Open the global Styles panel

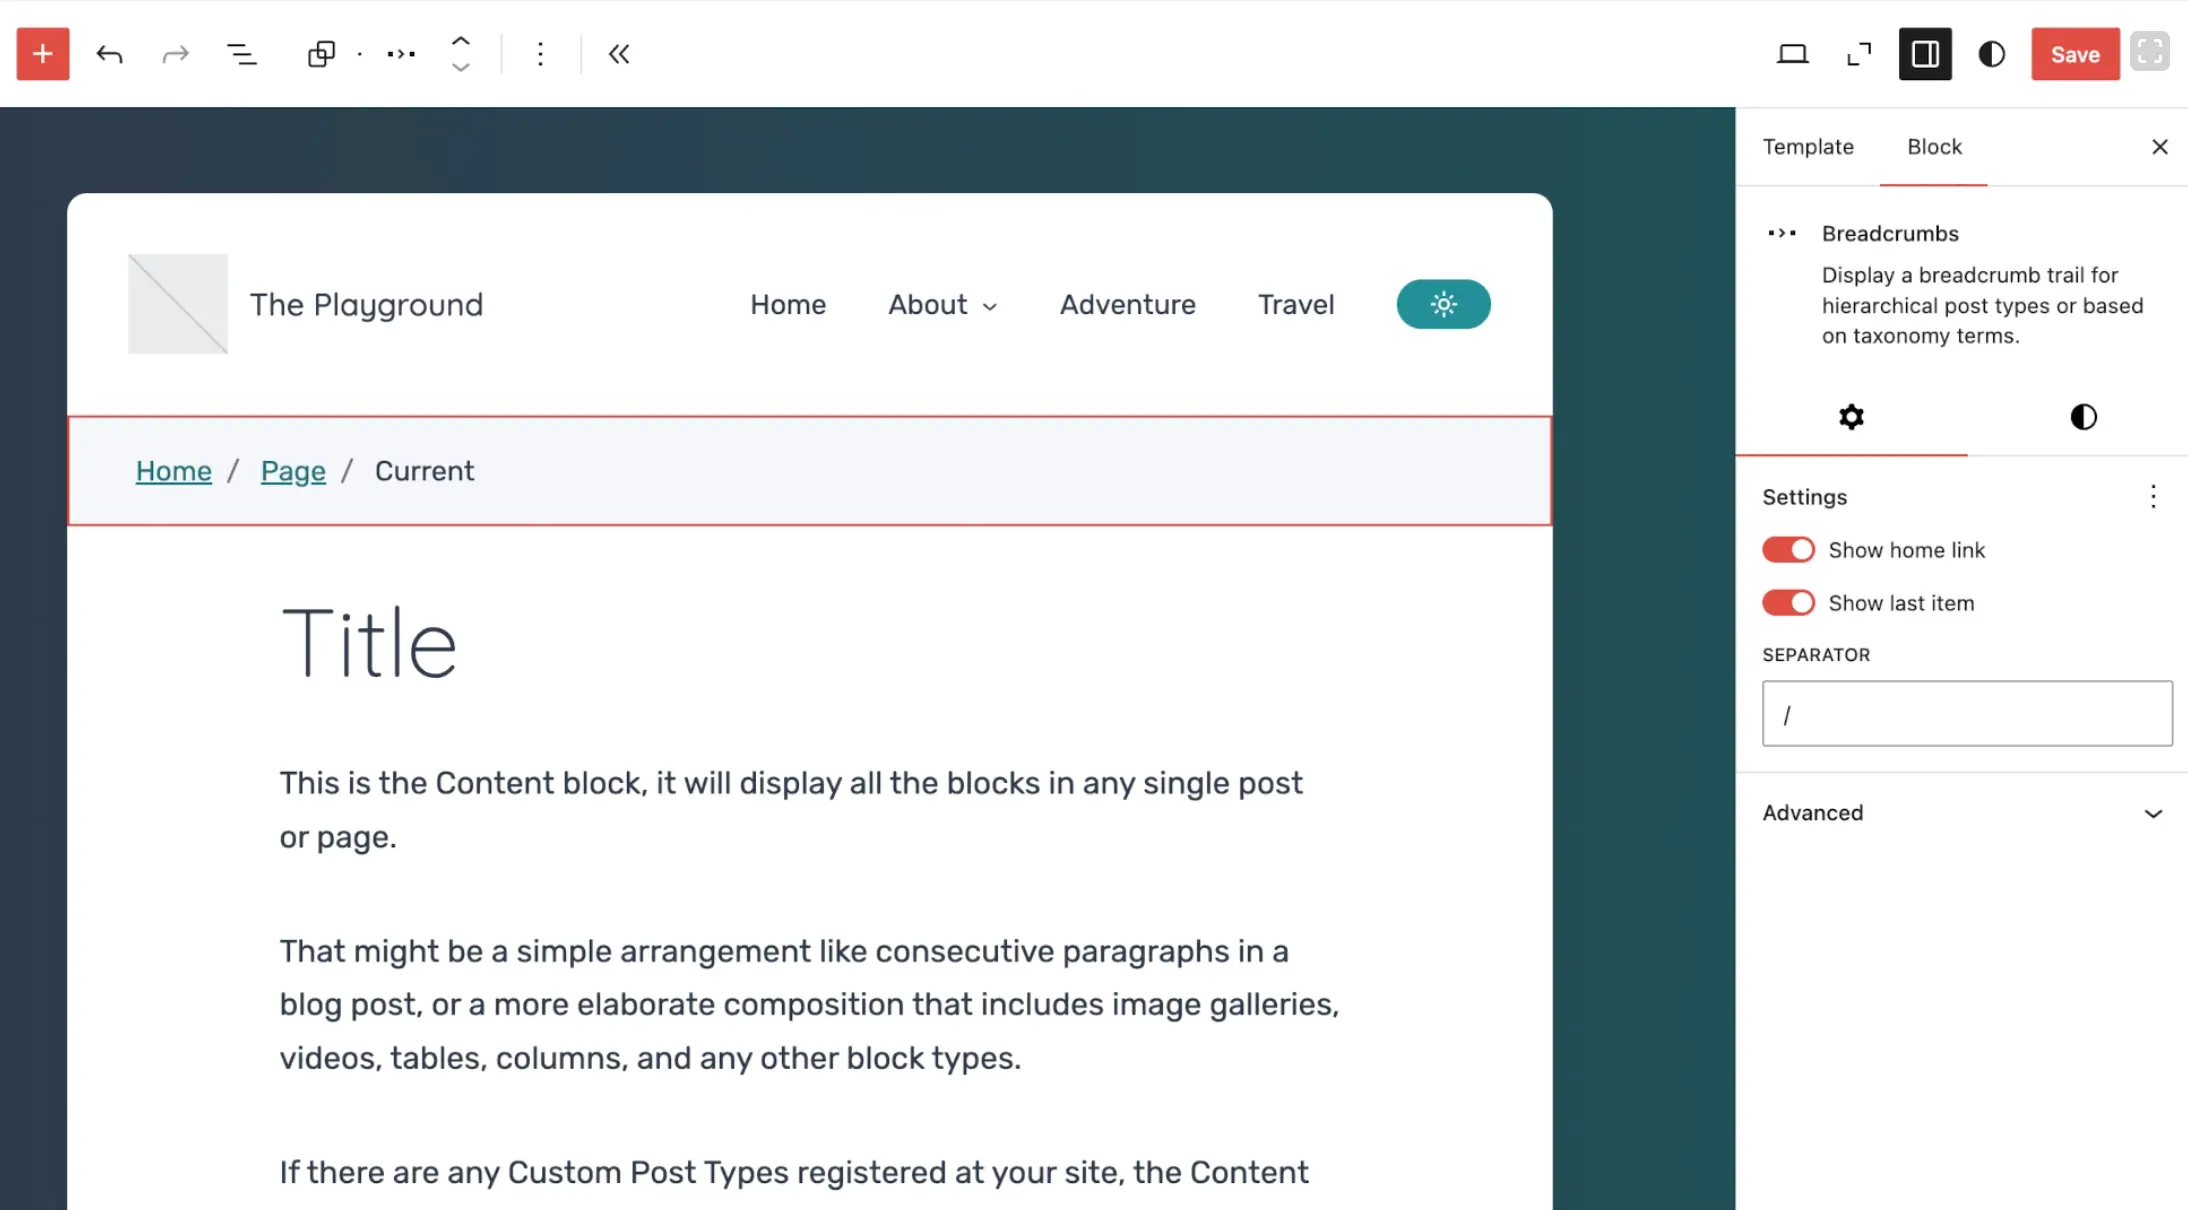[1990, 54]
